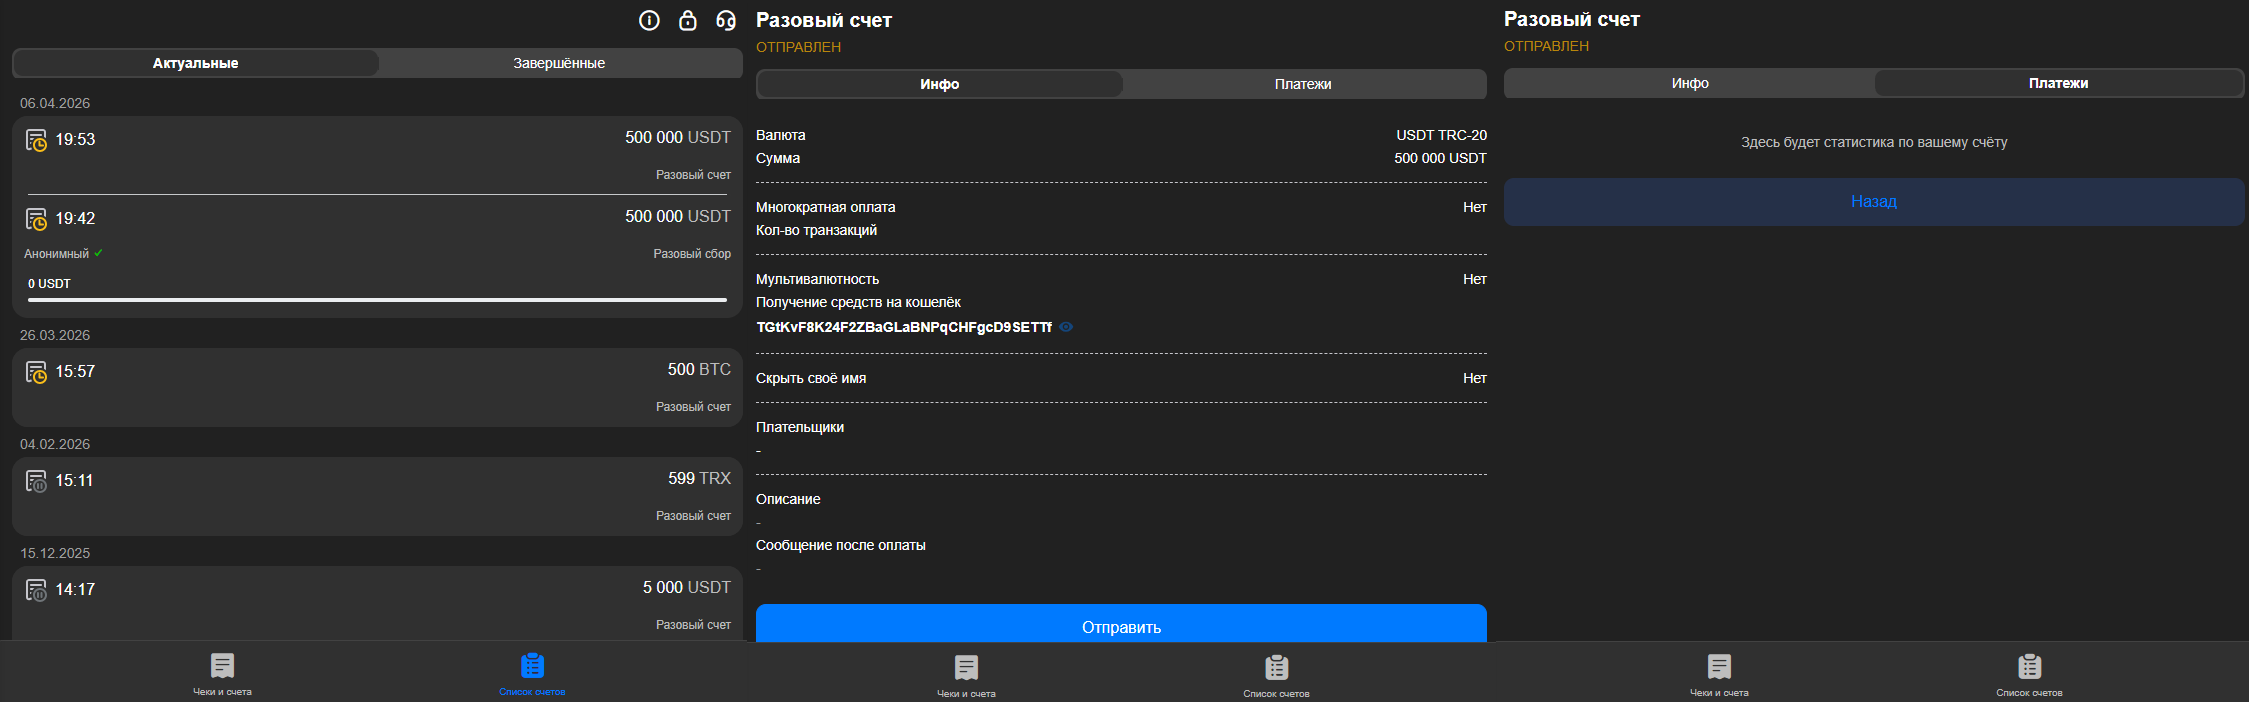
Task: Switch to Завершённые tab
Action: 559,63
